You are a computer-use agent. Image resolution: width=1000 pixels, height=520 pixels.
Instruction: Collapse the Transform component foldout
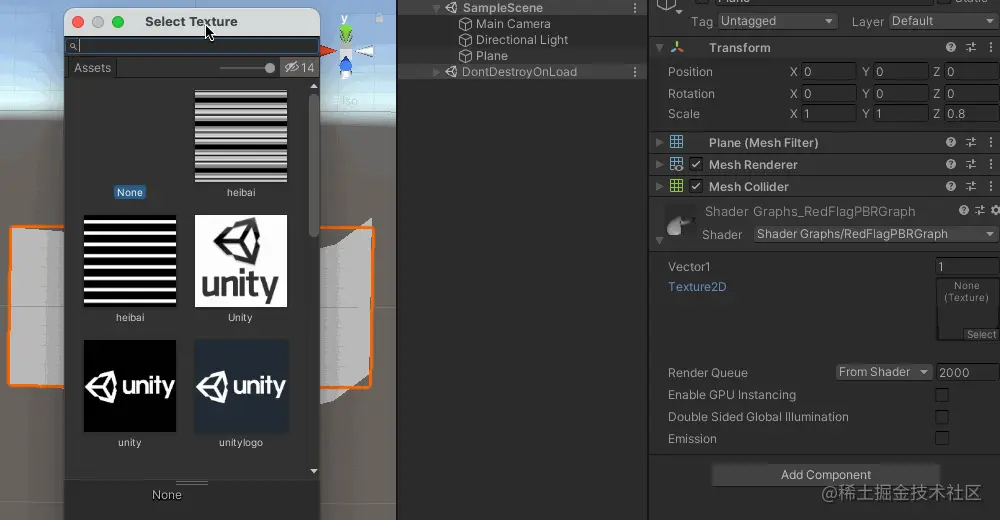[659, 48]
